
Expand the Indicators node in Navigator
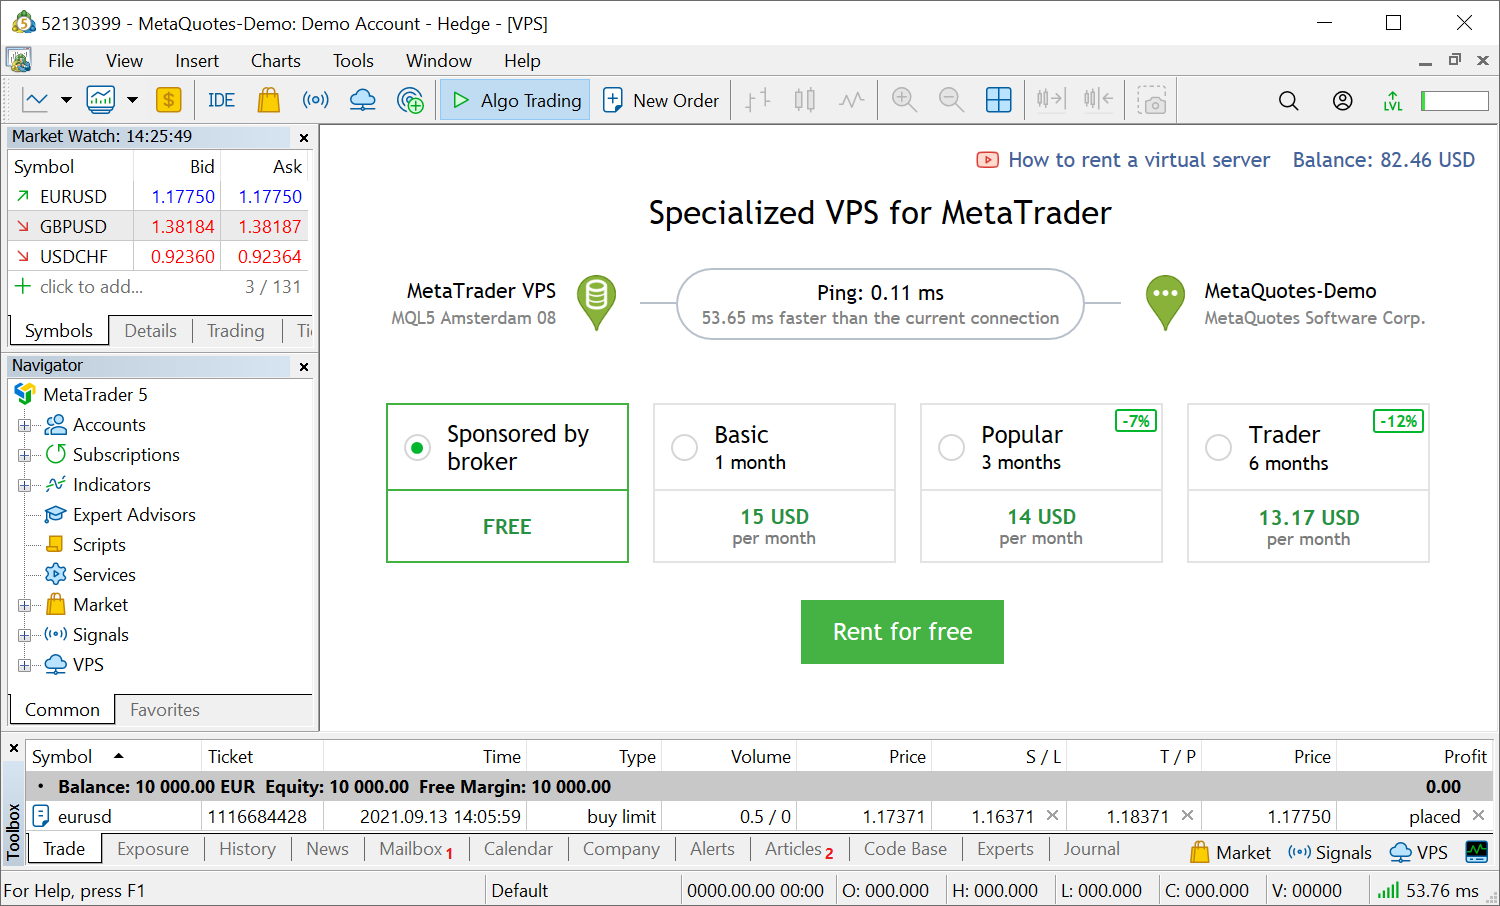[23, 484]
